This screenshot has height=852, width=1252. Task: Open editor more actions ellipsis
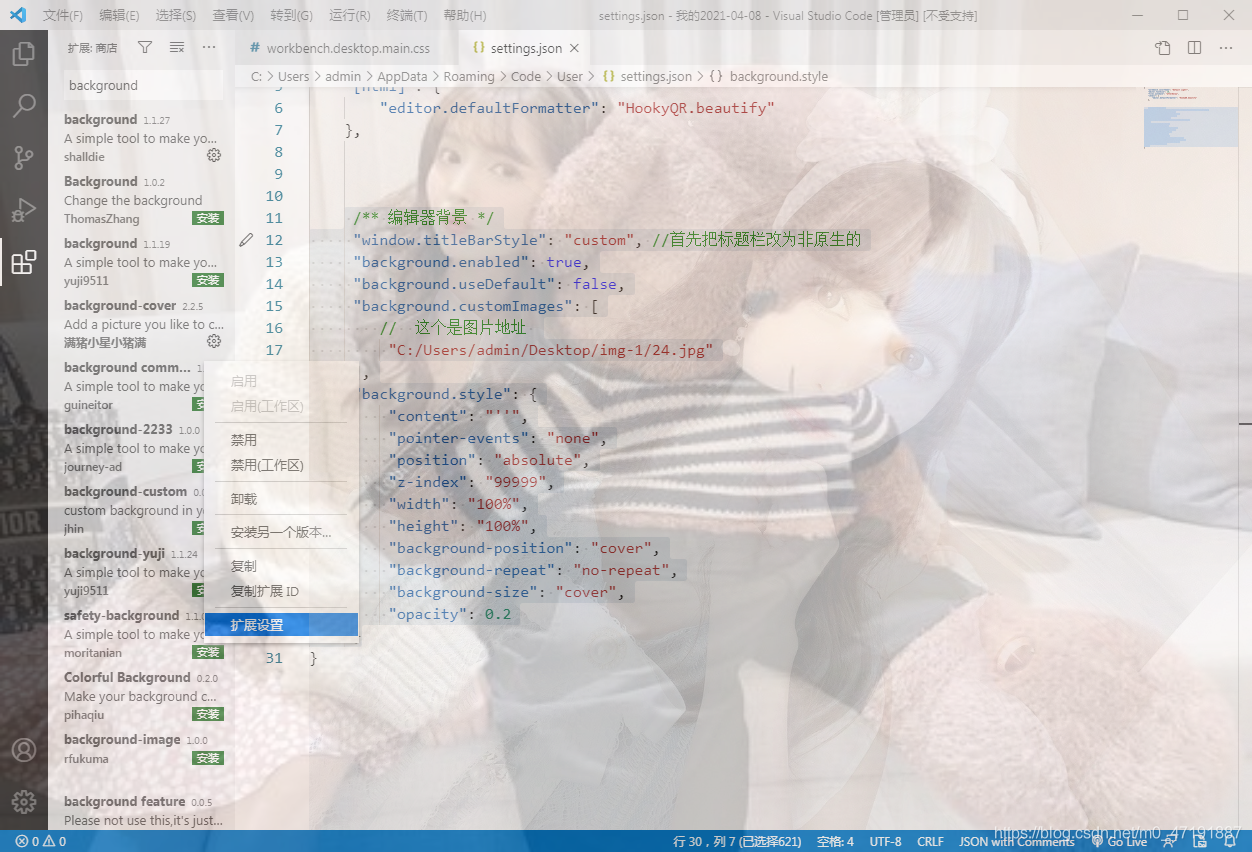pyautogui.click(x=1226, y=47)
